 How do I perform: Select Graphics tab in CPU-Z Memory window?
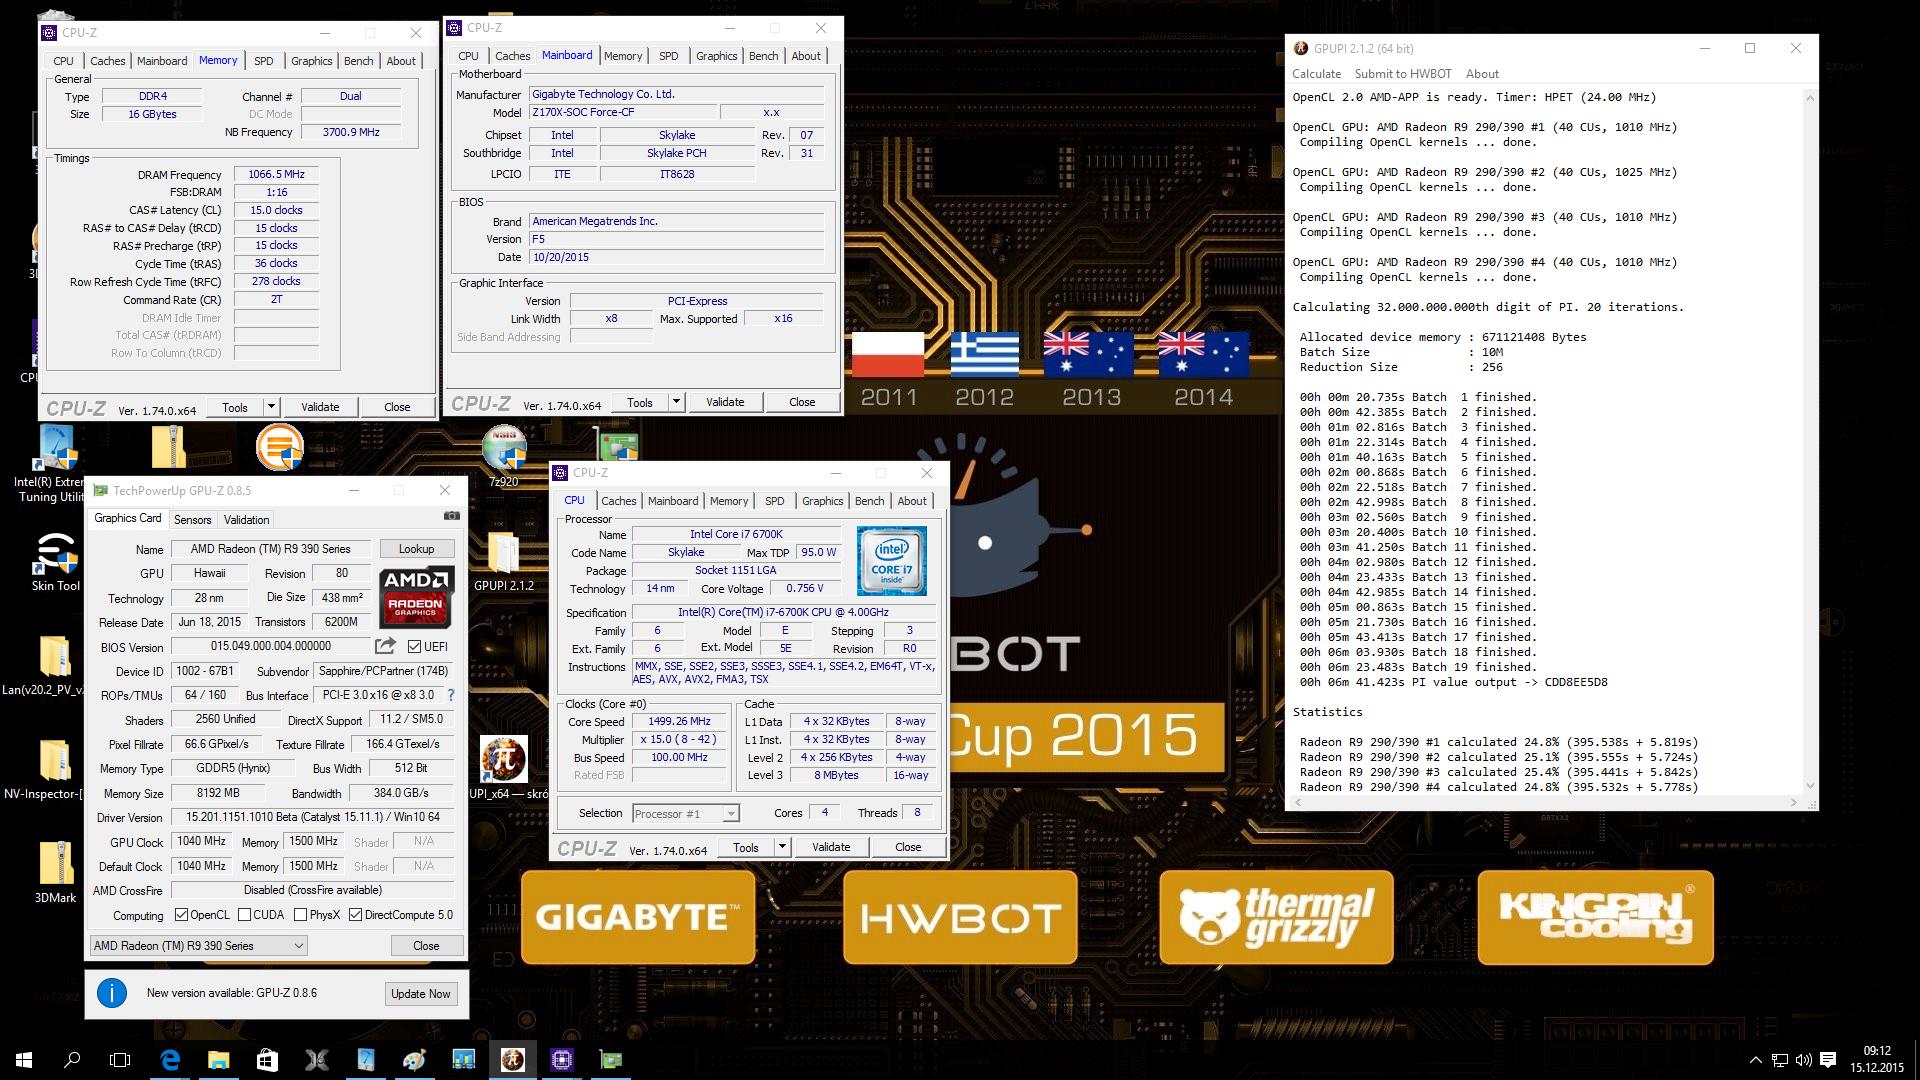[x=311, y=61]
